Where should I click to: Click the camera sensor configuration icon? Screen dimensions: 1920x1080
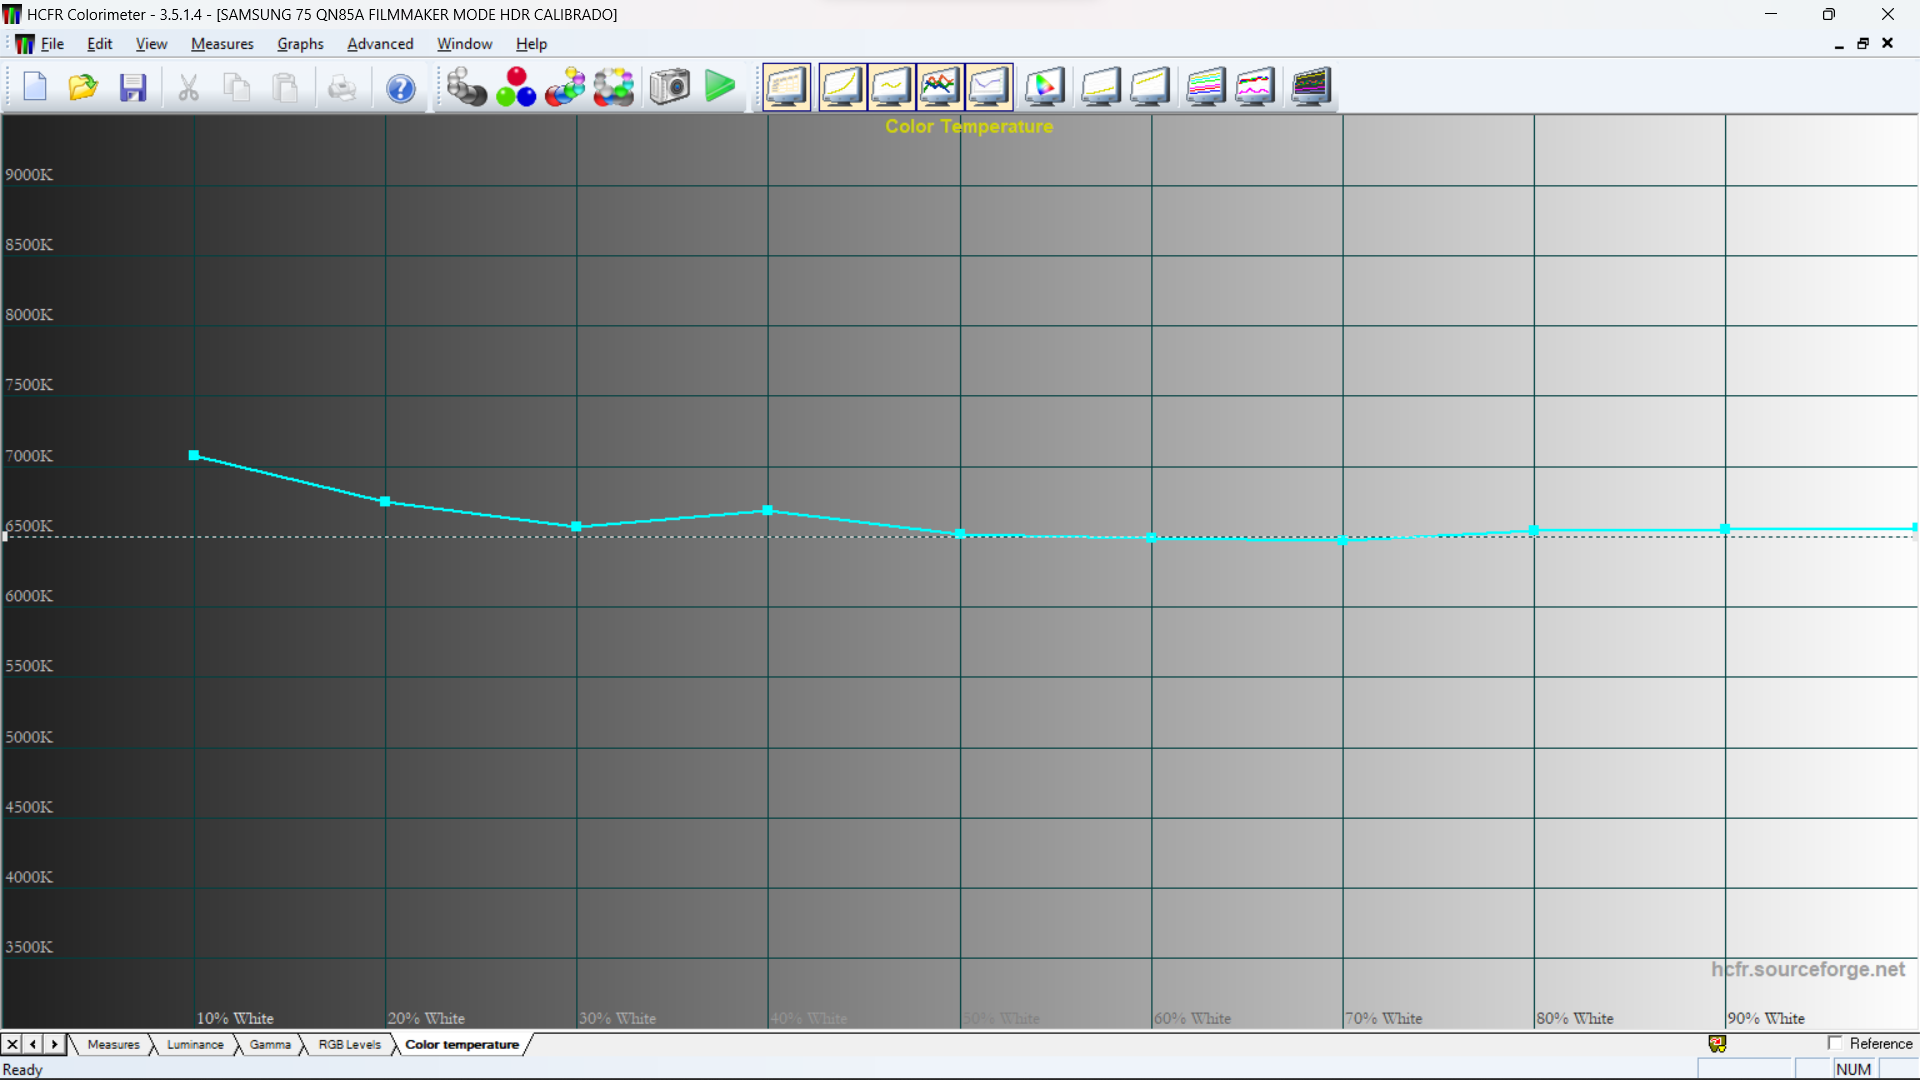[x=669, y=87]
